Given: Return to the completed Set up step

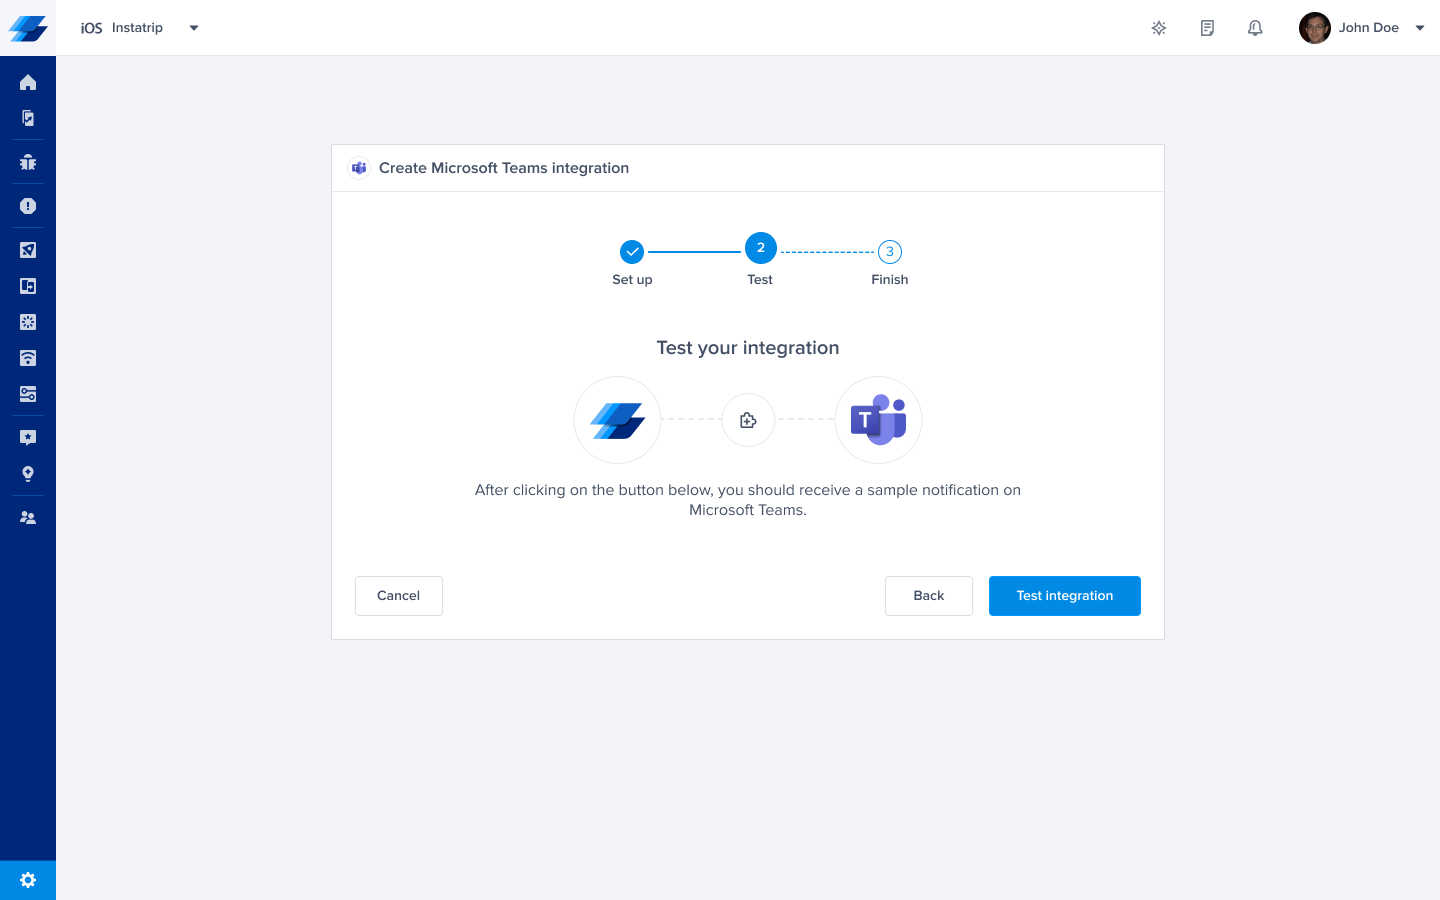Looking at the screenshot, I should click(631, 252).
